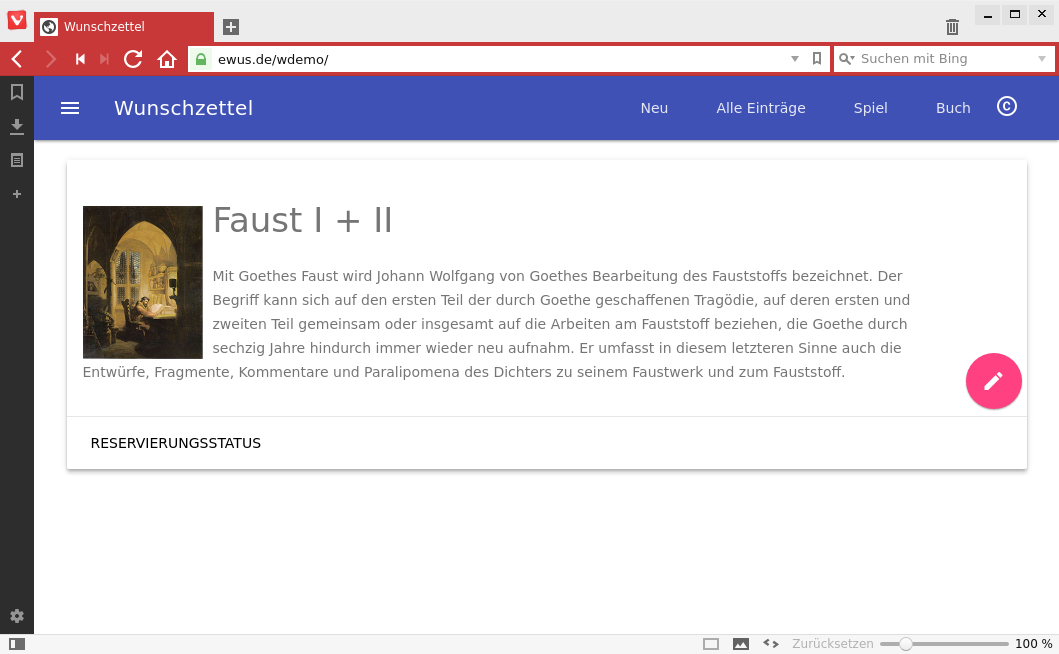Click the Faust painting thumbnail
This screenshot has height=654, width=1059.
(142, 282)
